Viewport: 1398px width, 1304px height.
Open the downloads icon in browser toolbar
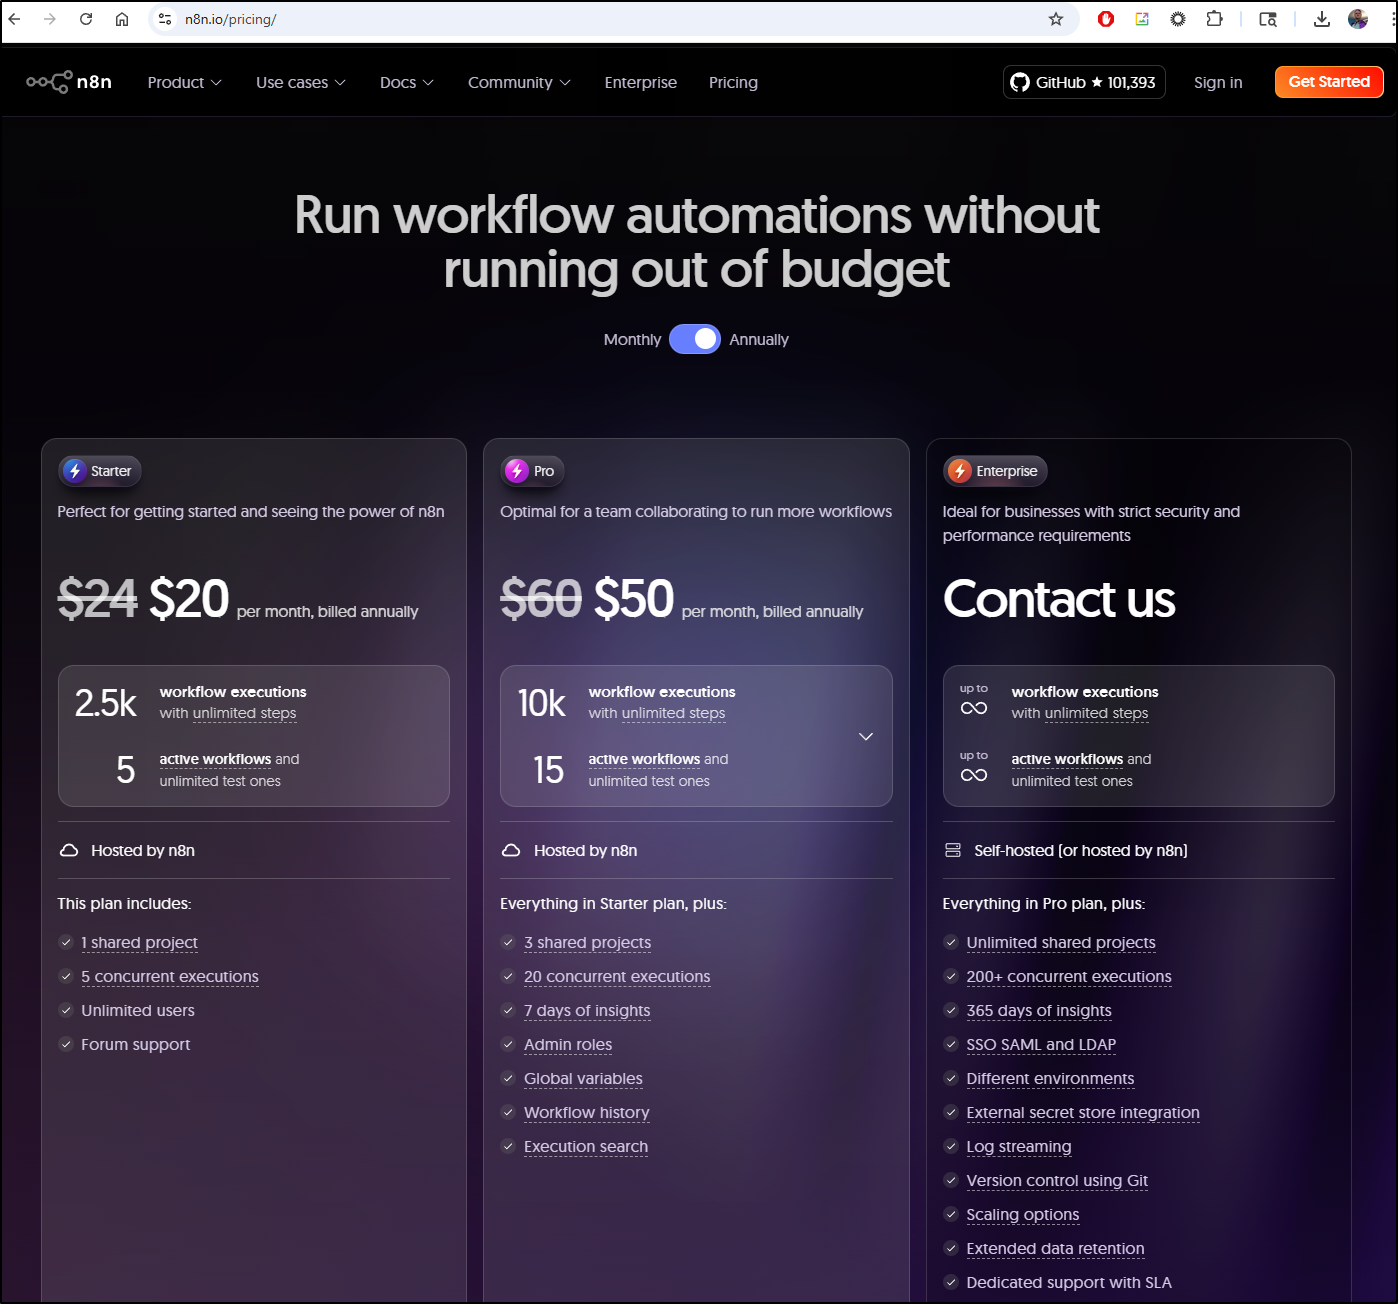(x=1322, y=19)
